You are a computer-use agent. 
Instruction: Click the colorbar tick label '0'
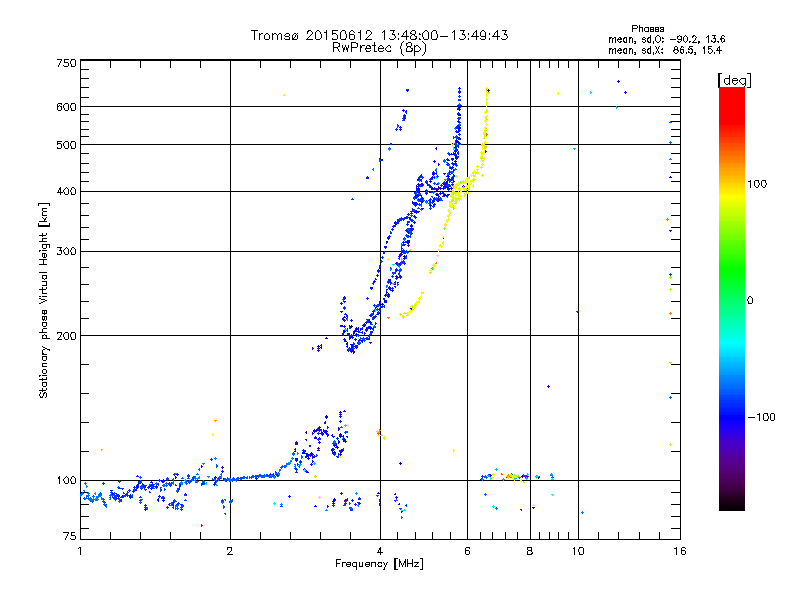click(x=750, y=300)
